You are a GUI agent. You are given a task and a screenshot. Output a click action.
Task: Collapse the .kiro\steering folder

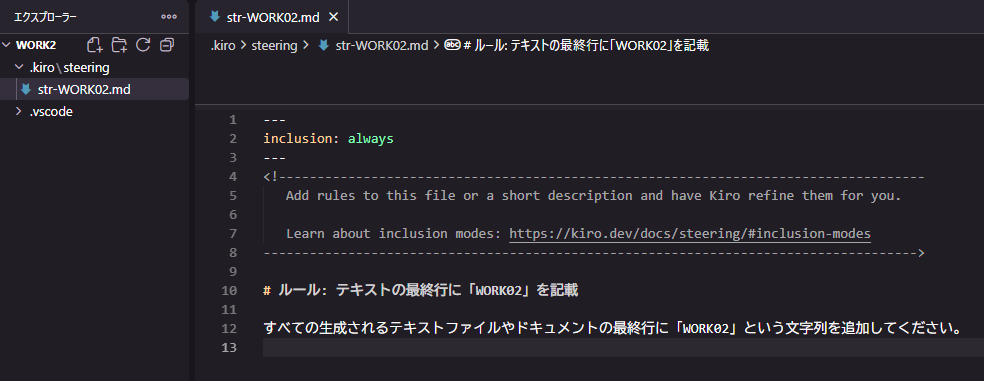coord(19,67)
